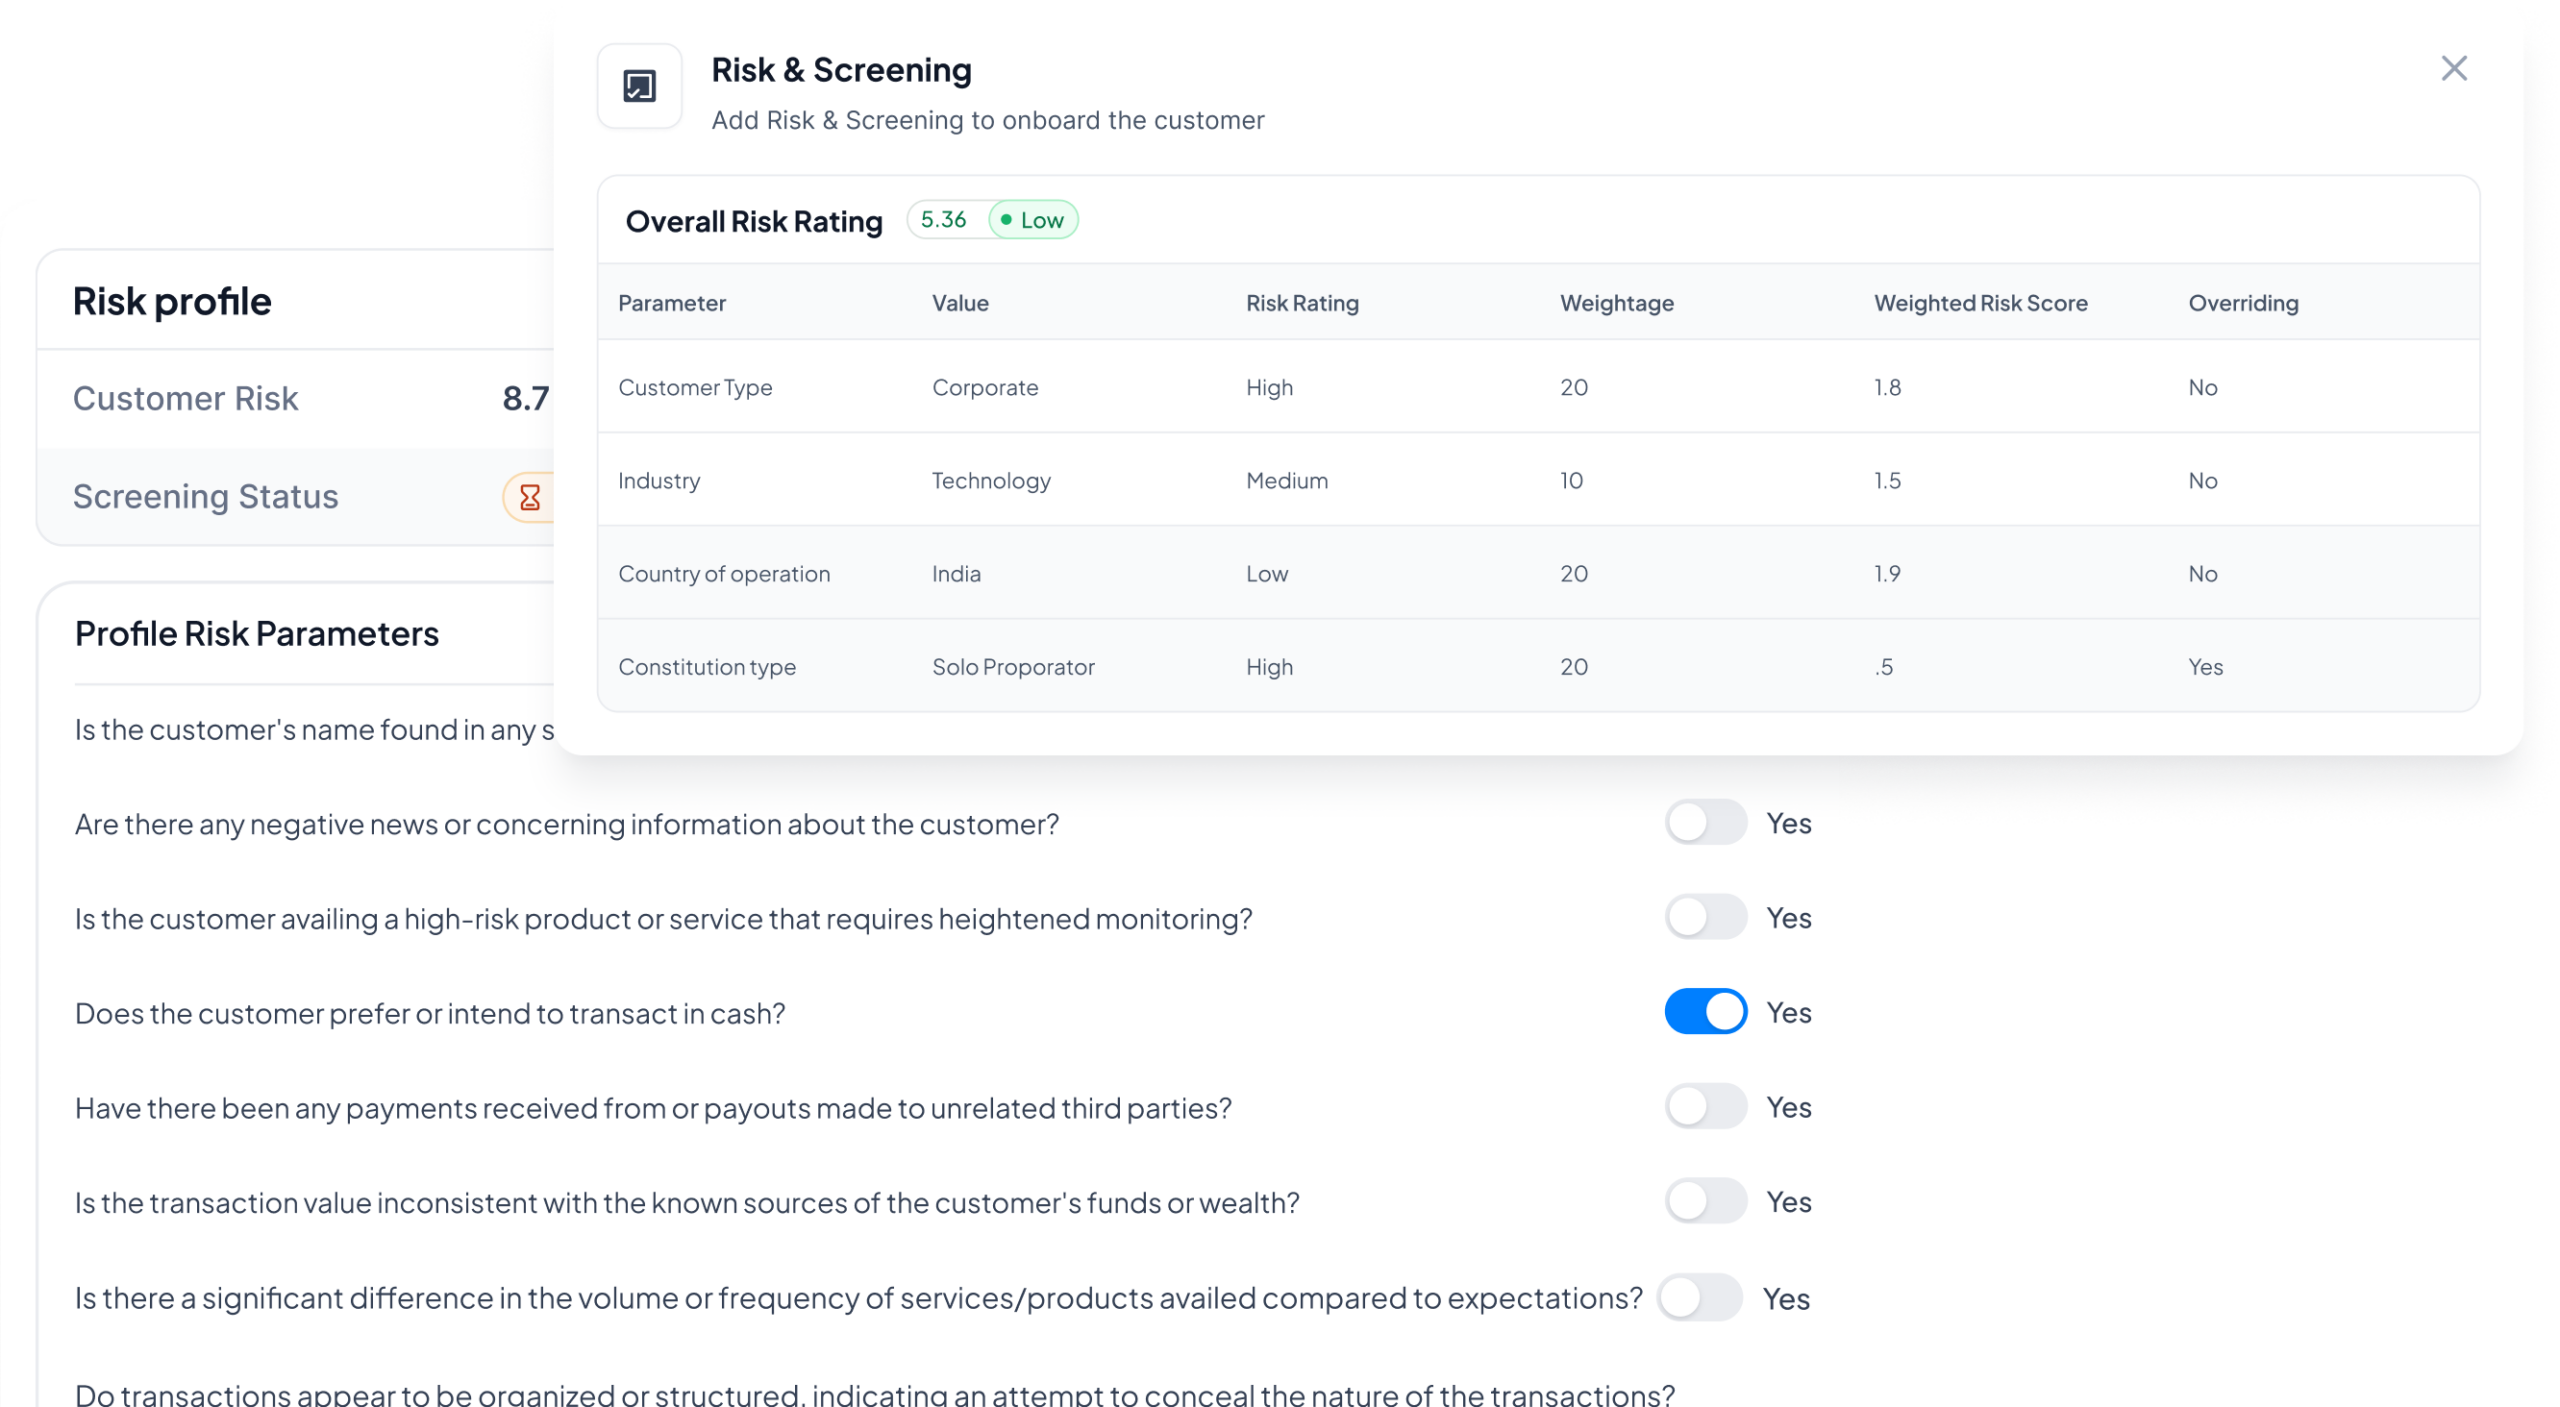Disable the transact in cash toggle
This screenshot has height=1407, width=2560.
click(x=1705, y=1012)
